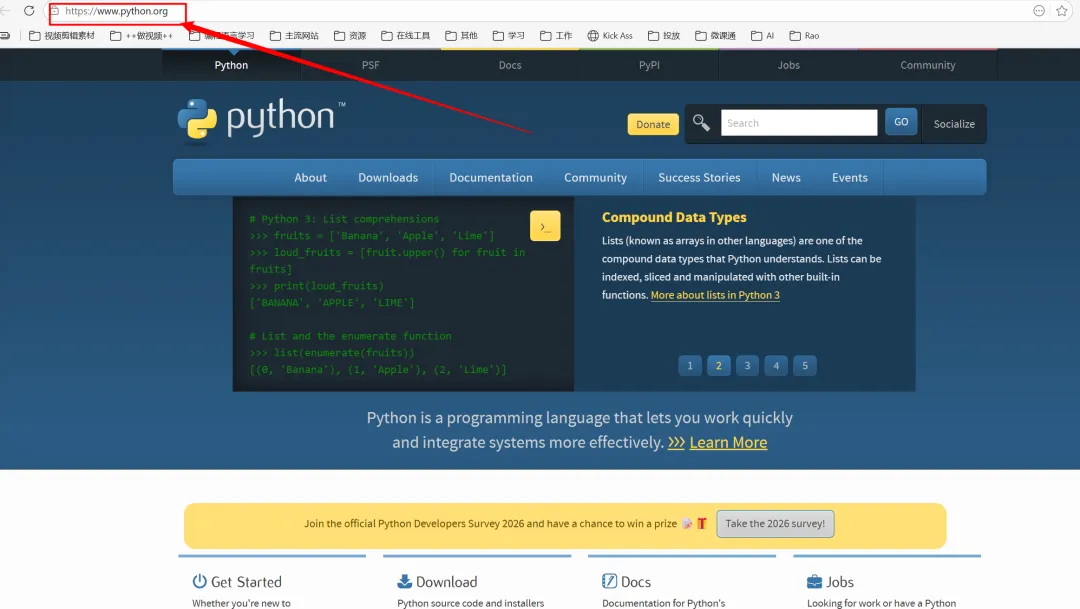Open the Kick Ass bookmark

click(610, 36)
